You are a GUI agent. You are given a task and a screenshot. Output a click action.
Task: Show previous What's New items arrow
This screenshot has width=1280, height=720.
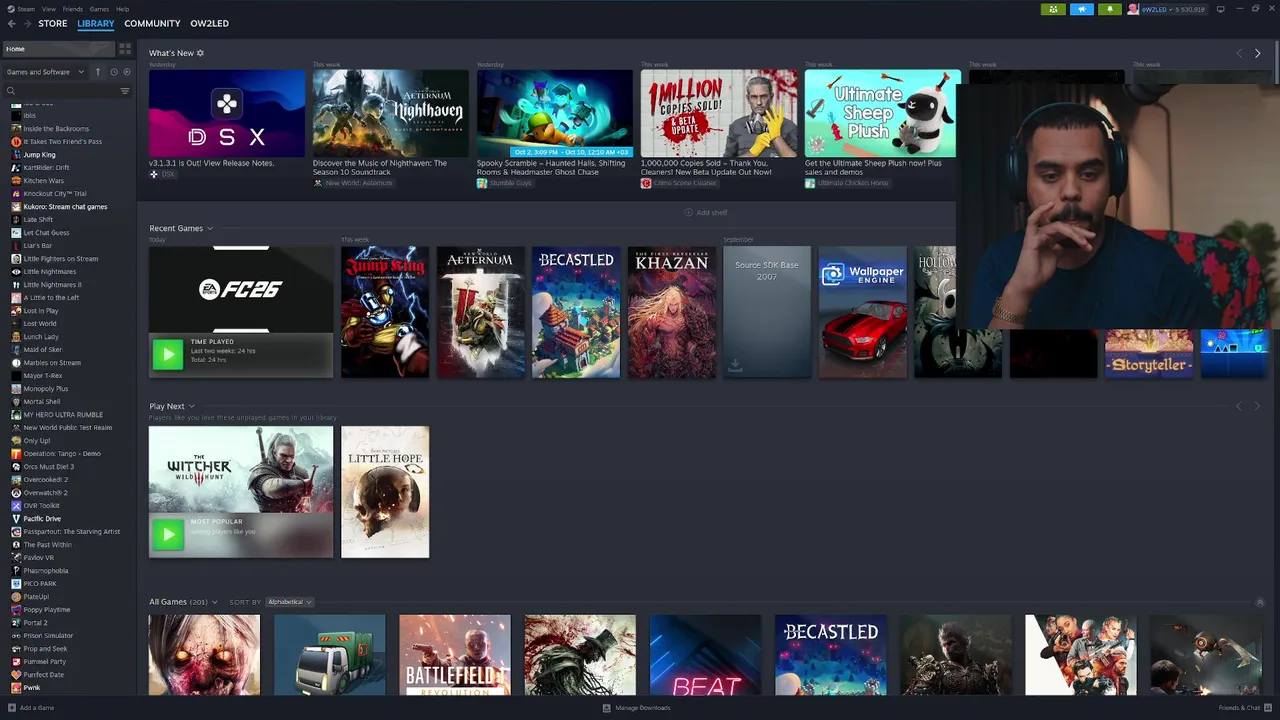click(x=1239, y=53)
